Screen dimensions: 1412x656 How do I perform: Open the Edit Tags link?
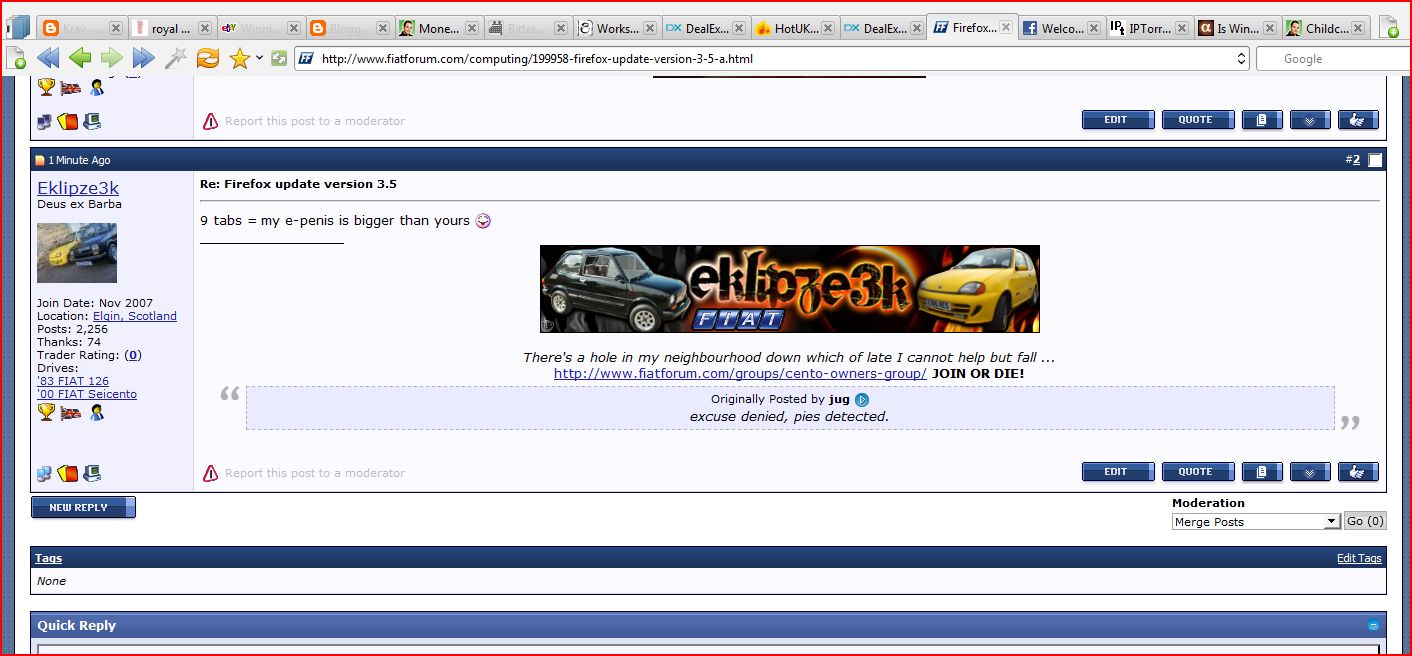coord(1358,558)
